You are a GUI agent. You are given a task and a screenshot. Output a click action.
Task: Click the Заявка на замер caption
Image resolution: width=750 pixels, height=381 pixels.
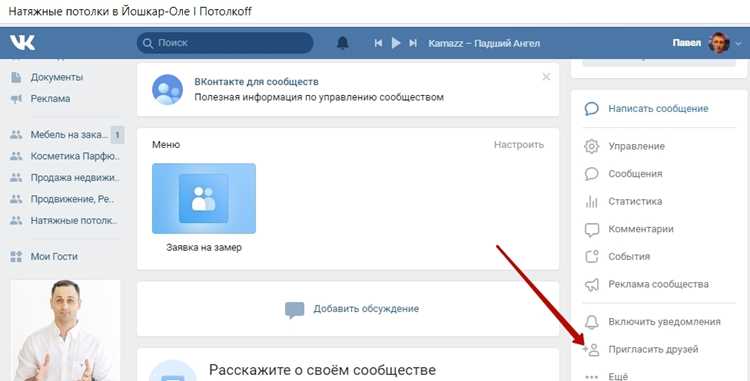tap(204, 248)
